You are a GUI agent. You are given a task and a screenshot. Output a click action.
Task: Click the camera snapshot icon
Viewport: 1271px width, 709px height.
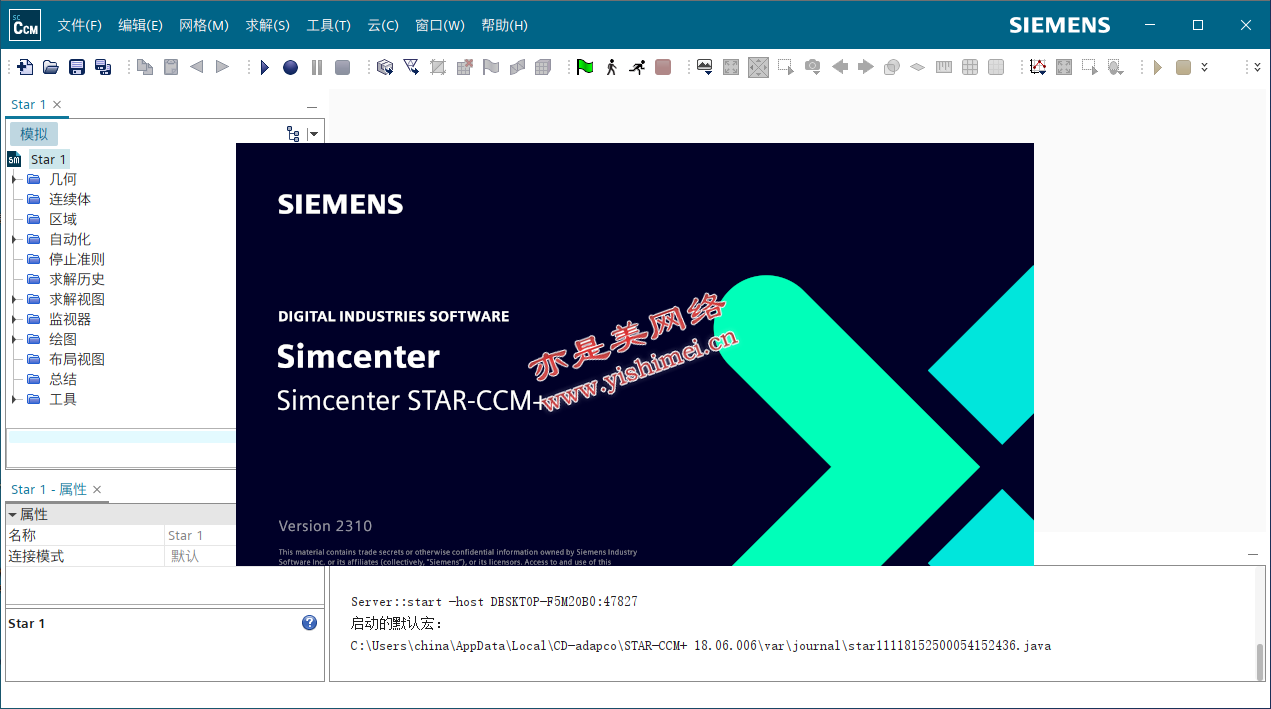pos(813,67)
